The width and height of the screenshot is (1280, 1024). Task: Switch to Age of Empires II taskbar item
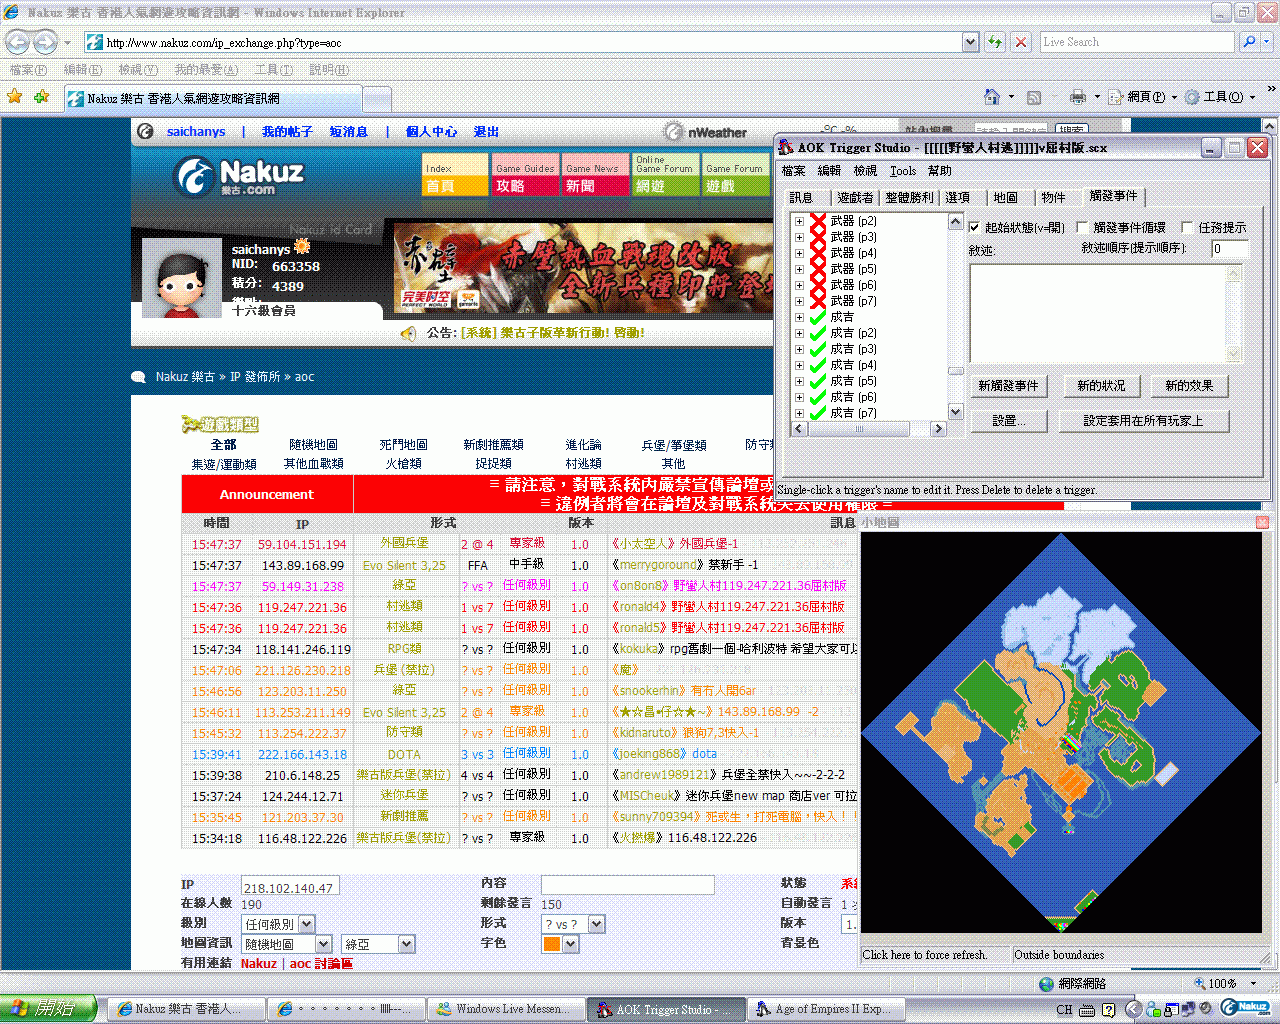tap(826, 1009)
